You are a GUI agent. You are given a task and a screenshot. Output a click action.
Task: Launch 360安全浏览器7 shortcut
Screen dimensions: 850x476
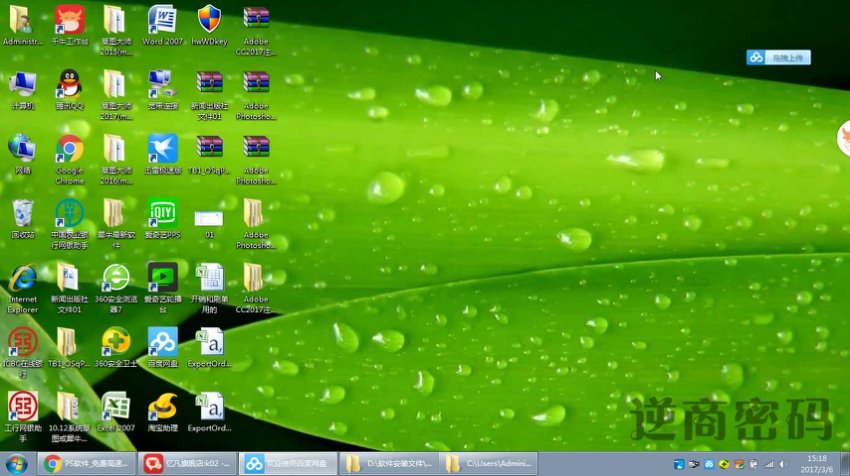pyautogui.click(x=115, y=288)
